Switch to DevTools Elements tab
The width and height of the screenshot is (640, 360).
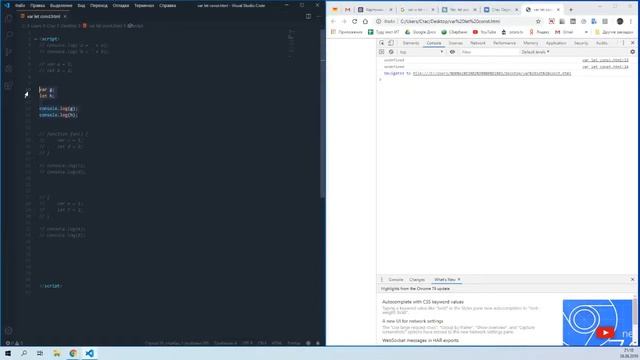(411, 43)
